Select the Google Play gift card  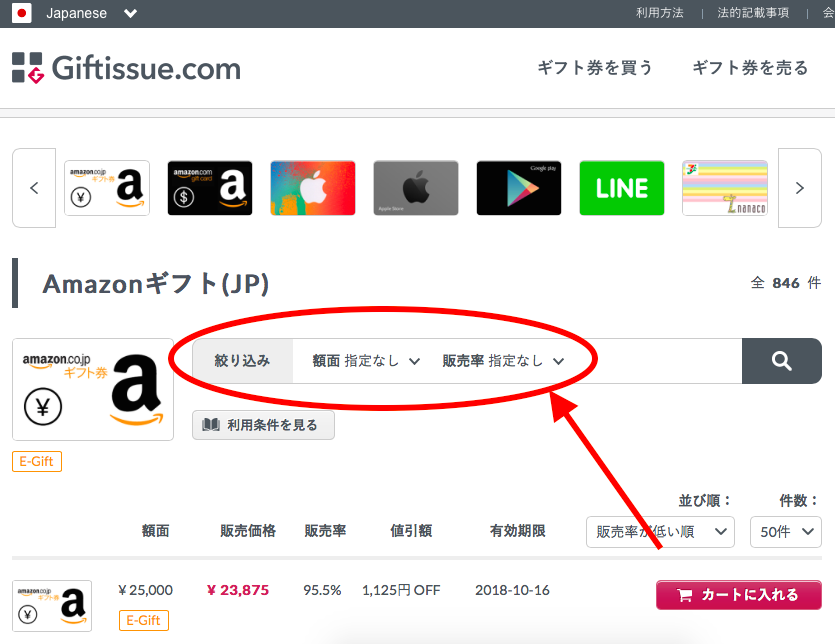[519, 188]
